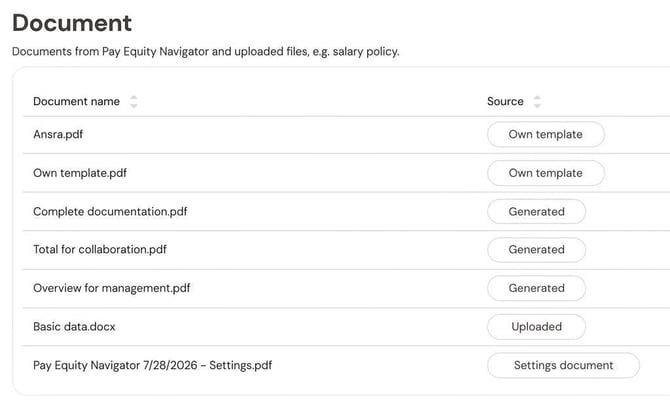Sort by Source column arrows
Viewport: 670px width, 401px height.
tap(537, 102)
